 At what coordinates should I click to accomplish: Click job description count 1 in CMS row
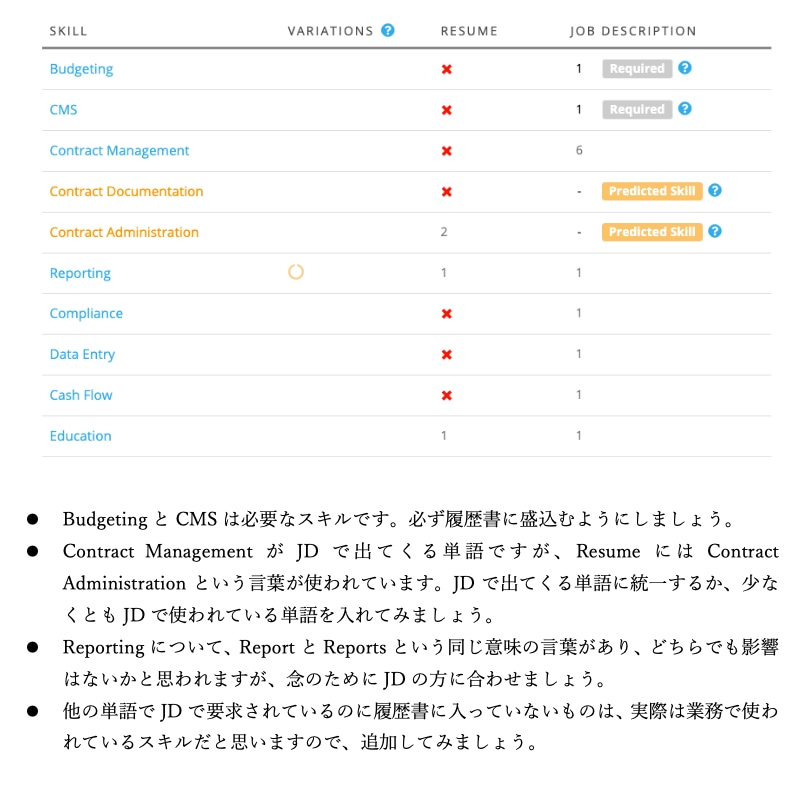tap(579, 109)
